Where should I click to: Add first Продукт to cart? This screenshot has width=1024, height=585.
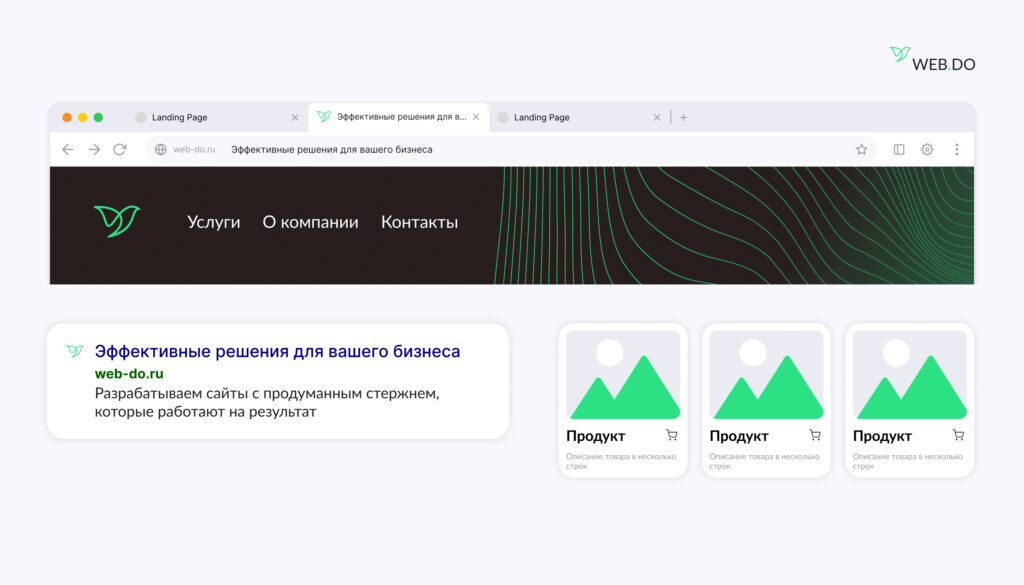671,435
